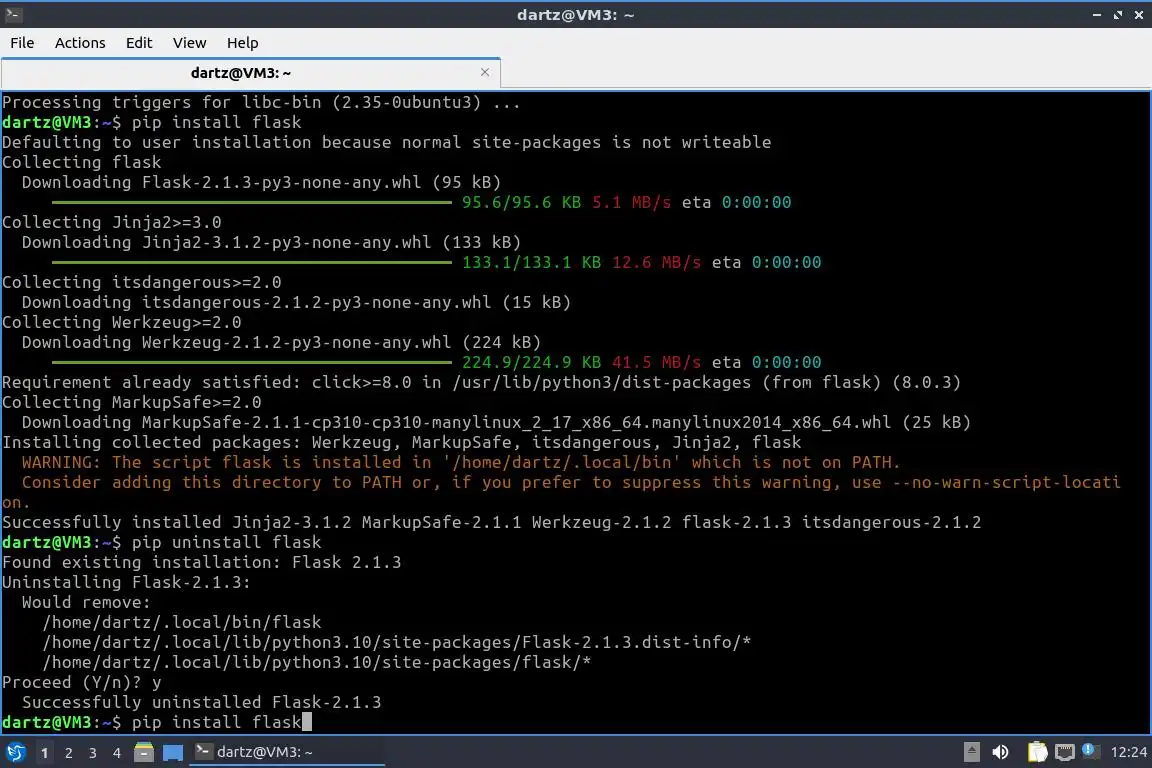Click 'Installing collected packages' line

(401, 442)
